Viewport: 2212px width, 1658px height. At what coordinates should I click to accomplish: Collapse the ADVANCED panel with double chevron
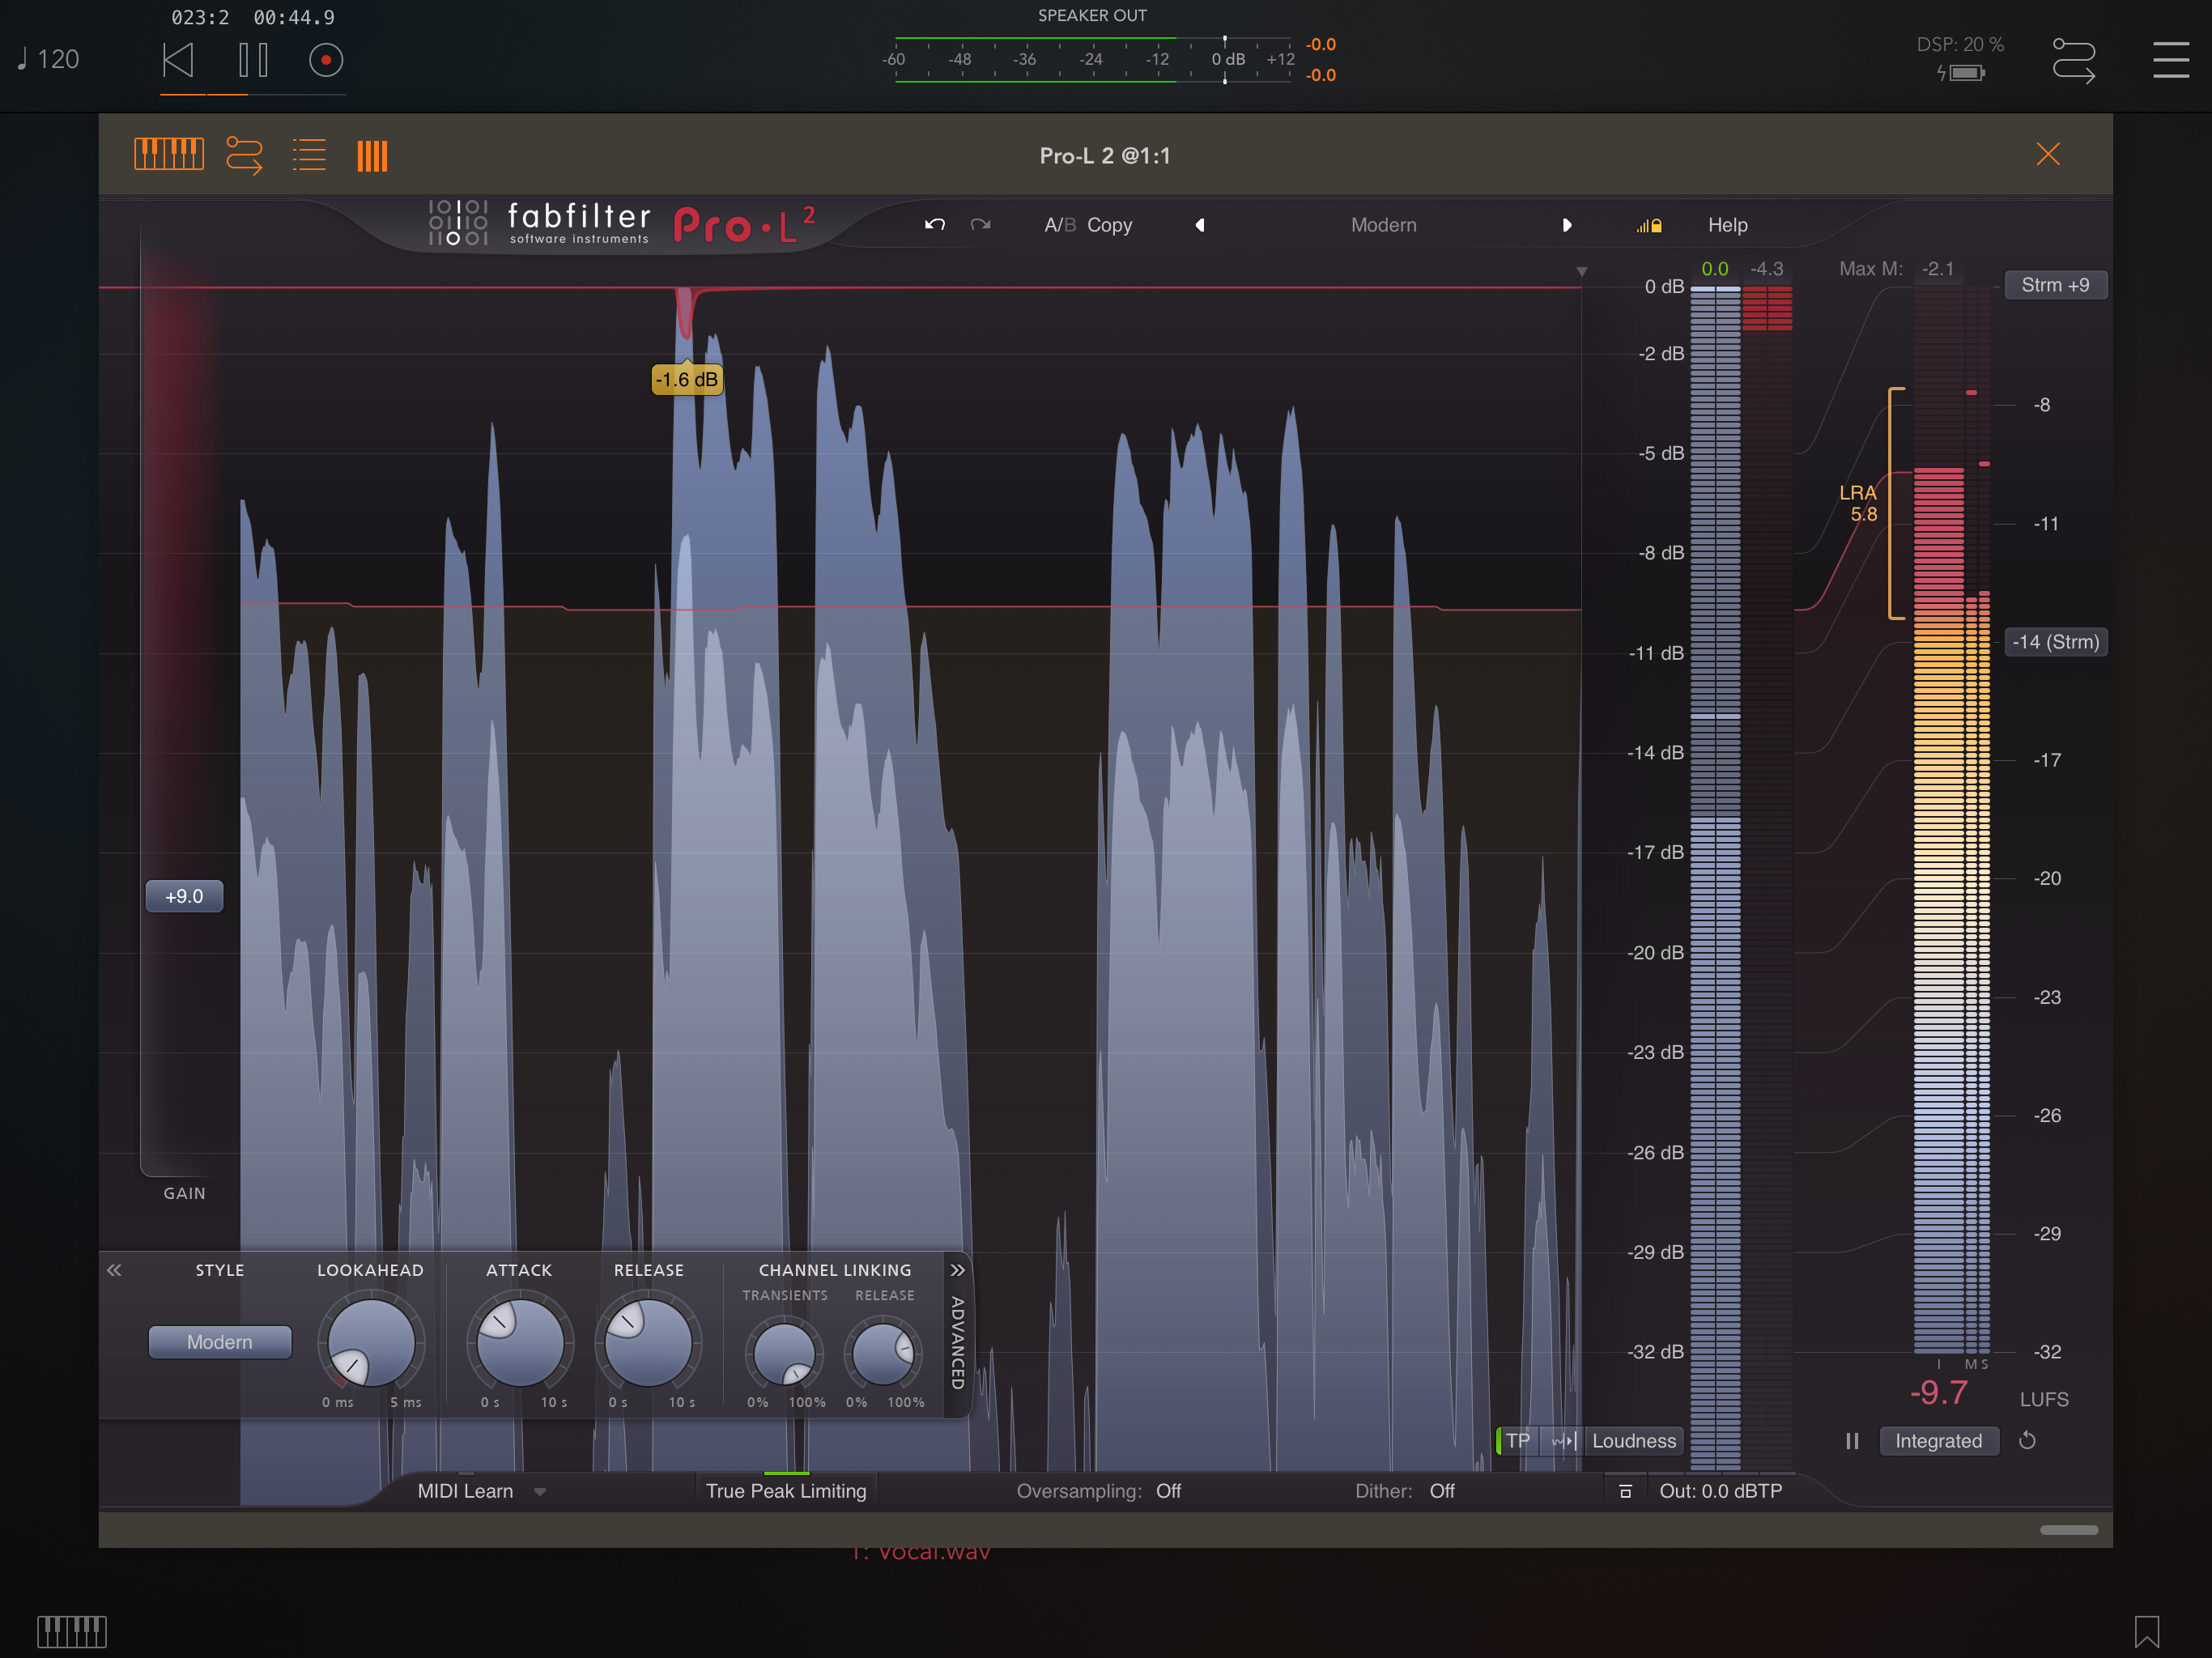coord(957,1270)
